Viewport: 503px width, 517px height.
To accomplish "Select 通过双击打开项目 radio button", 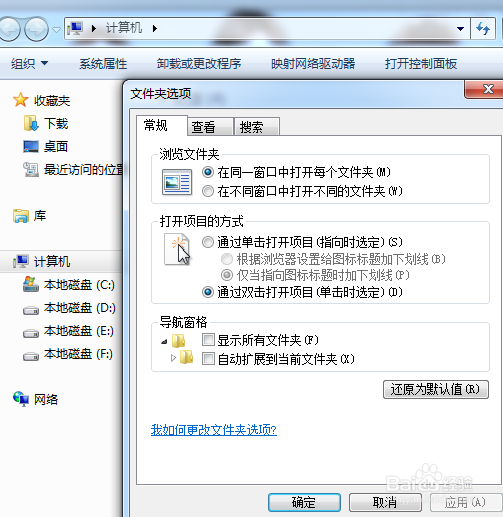I will point(208,292).
